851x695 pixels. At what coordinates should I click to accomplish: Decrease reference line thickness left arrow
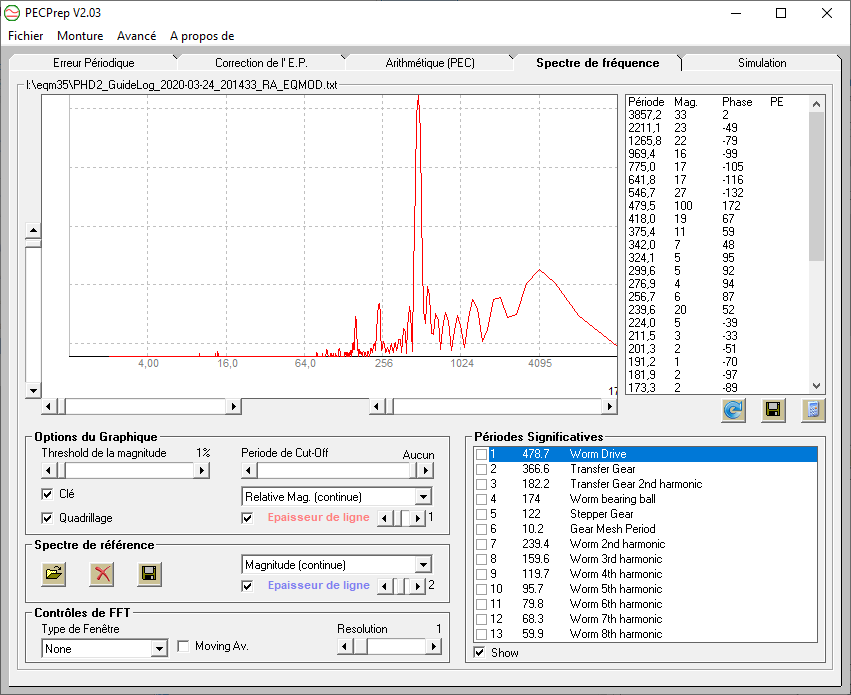(x=384, y=586)
